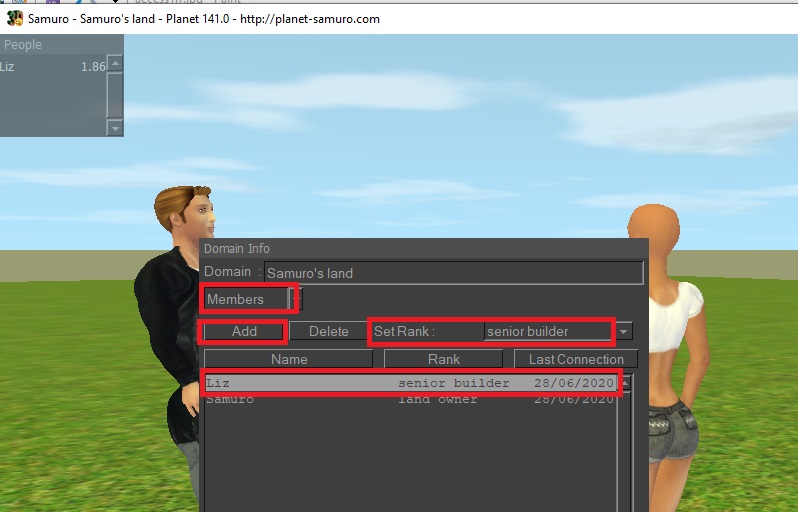Sort by Last Connection column header
The width and height of the screenshot is (798, 512).
(x=576, y=359)
